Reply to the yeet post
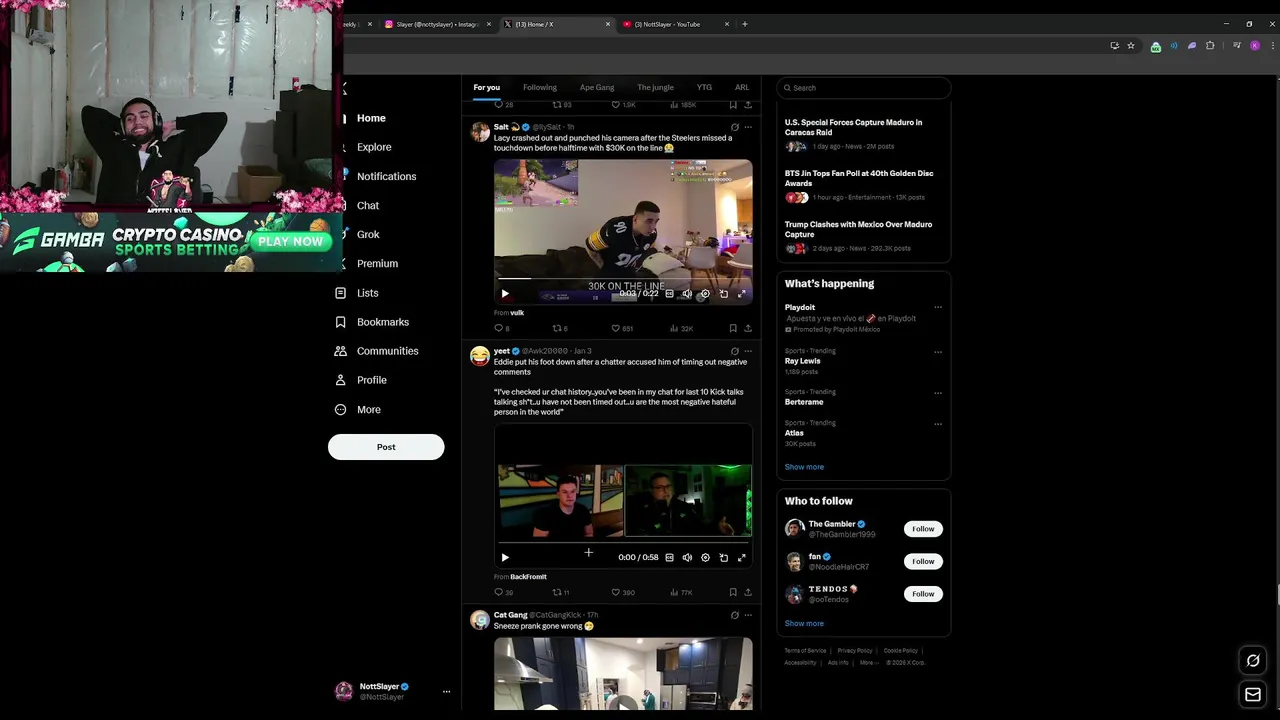 point(503,592)
